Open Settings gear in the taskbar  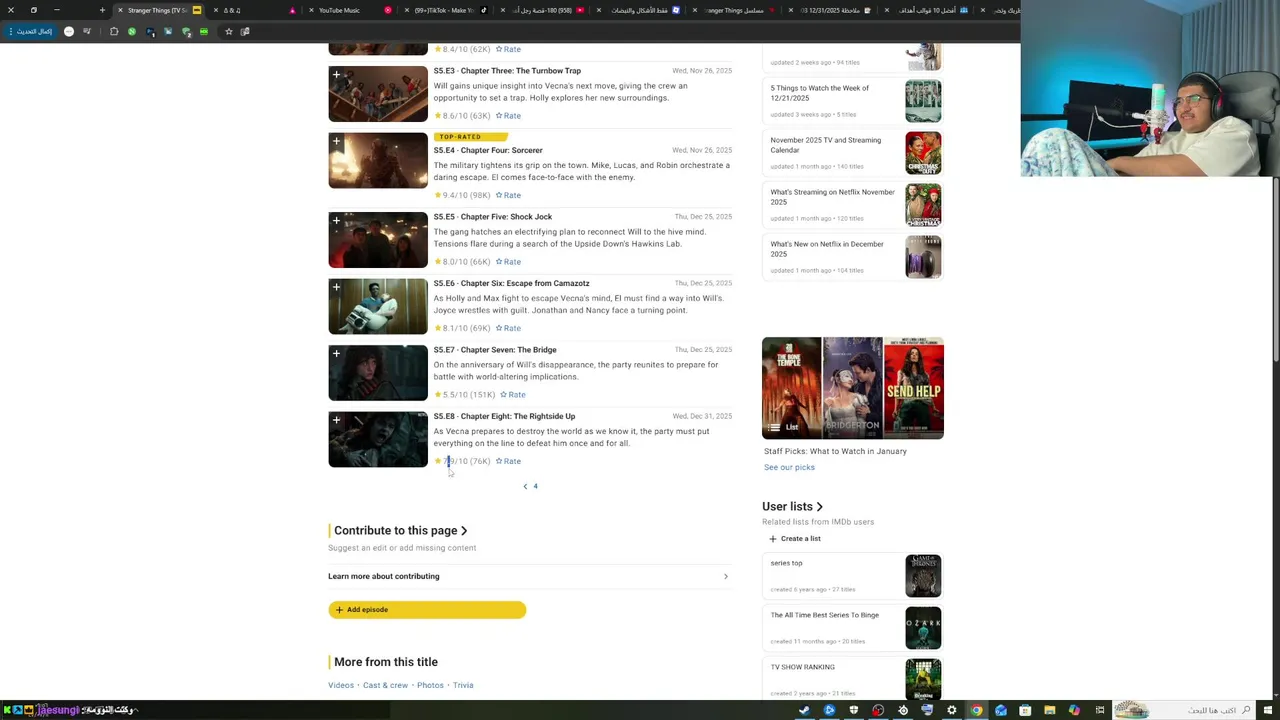951,711
